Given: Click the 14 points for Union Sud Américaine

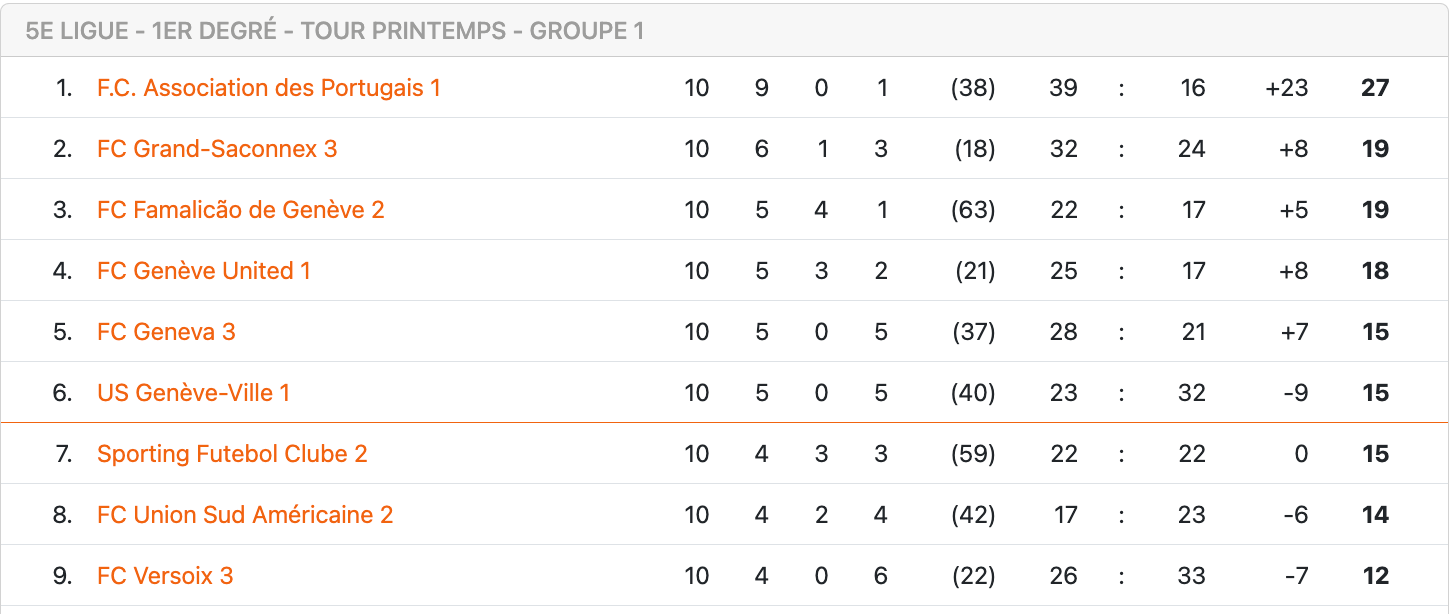Looking at the screenshot, I should click(1375, 515).
